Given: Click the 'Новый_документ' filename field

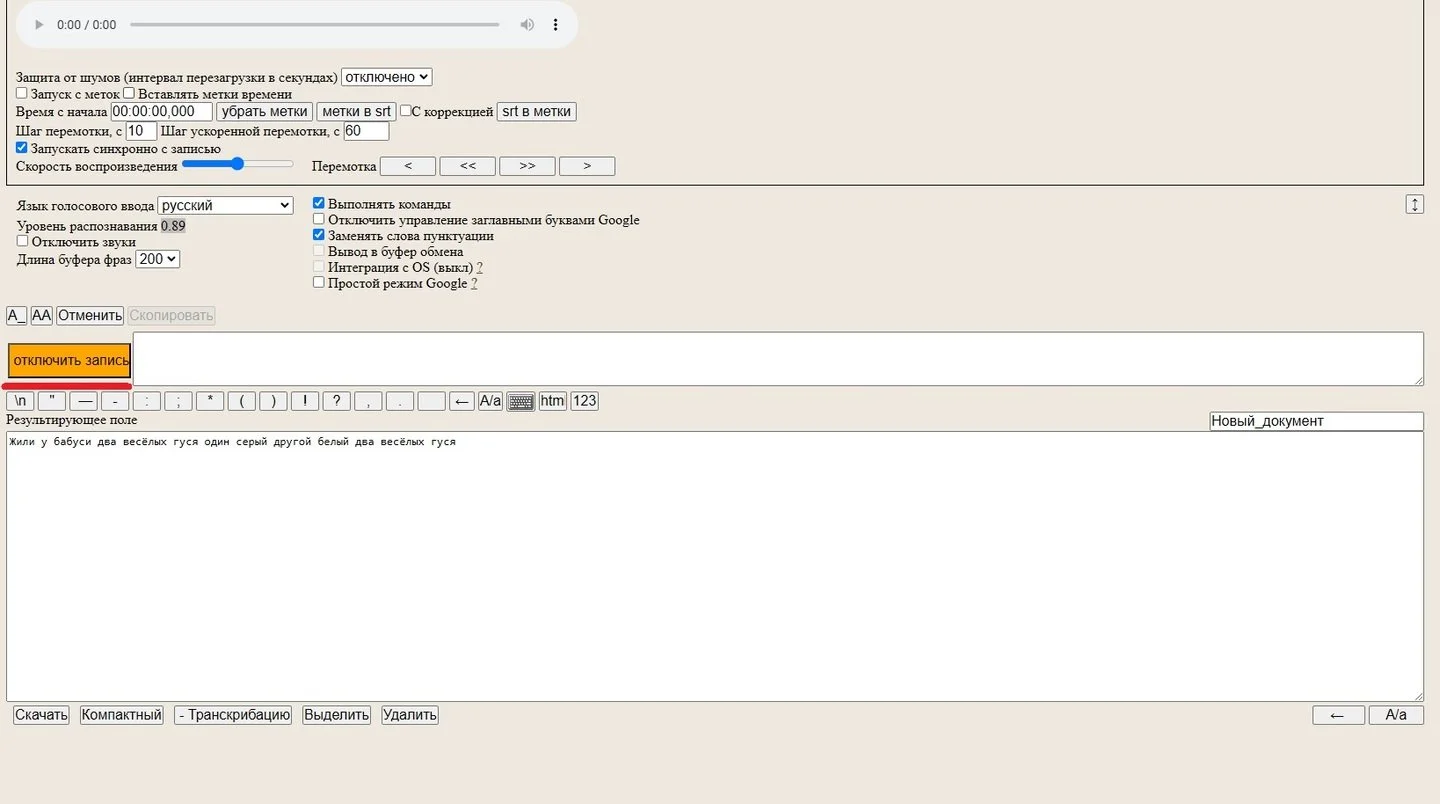Looking at the screenshot, I should pyautogui.click(x=1316, y=421).
